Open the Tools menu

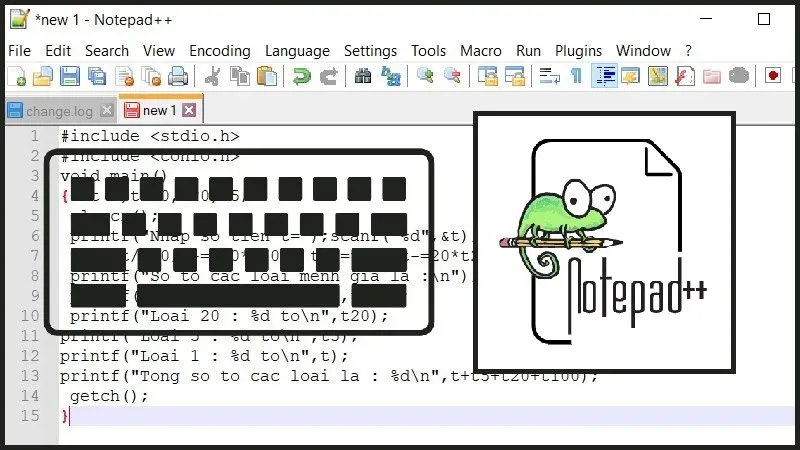[x=428, y=51]
